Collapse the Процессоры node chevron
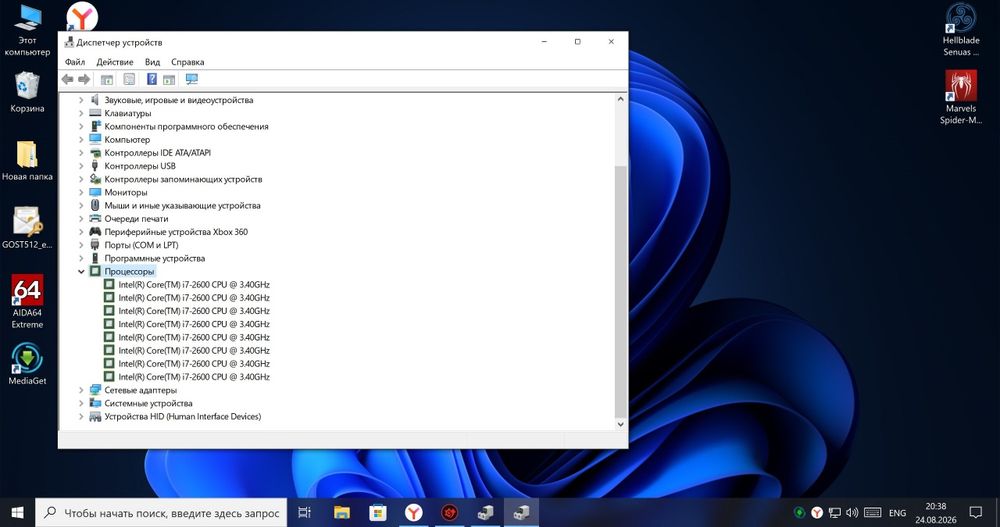The height and width of the screenshot is (527, 1000). pos(81,272)
